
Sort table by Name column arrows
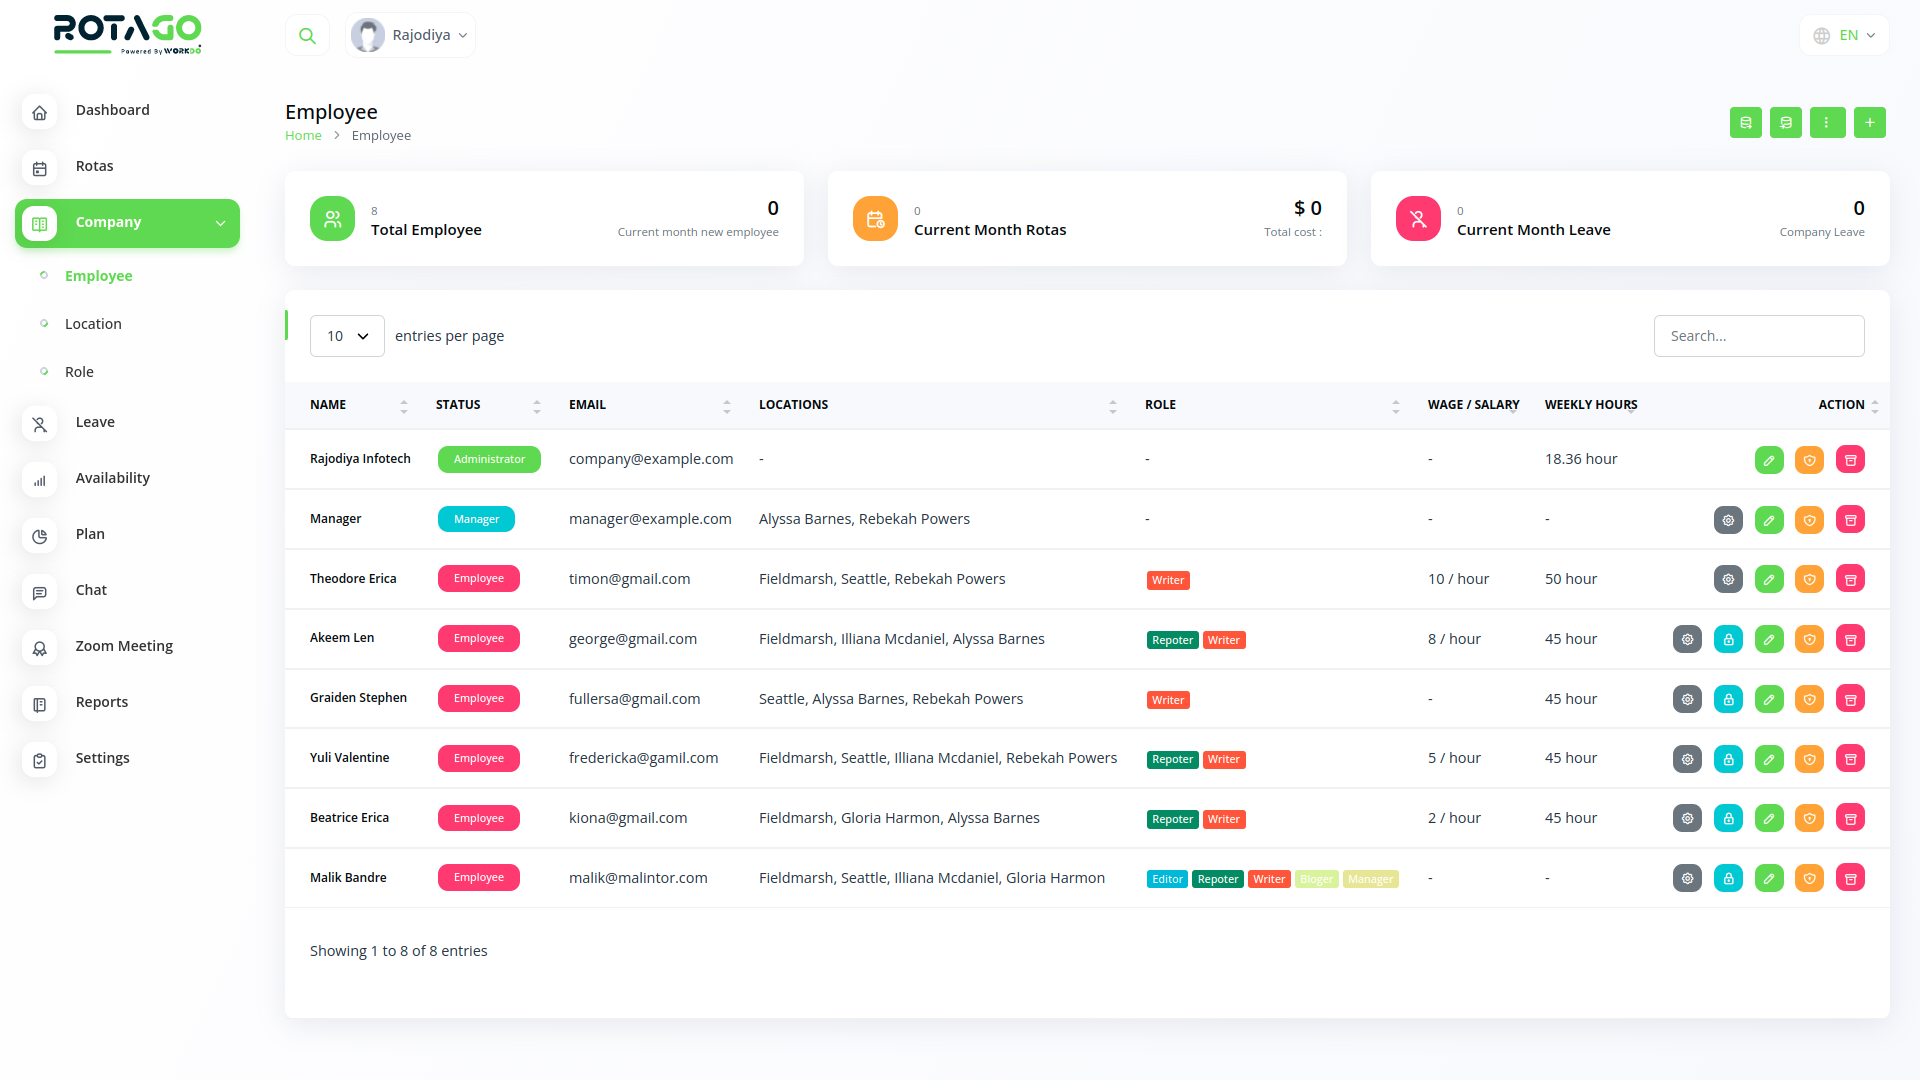403,406
